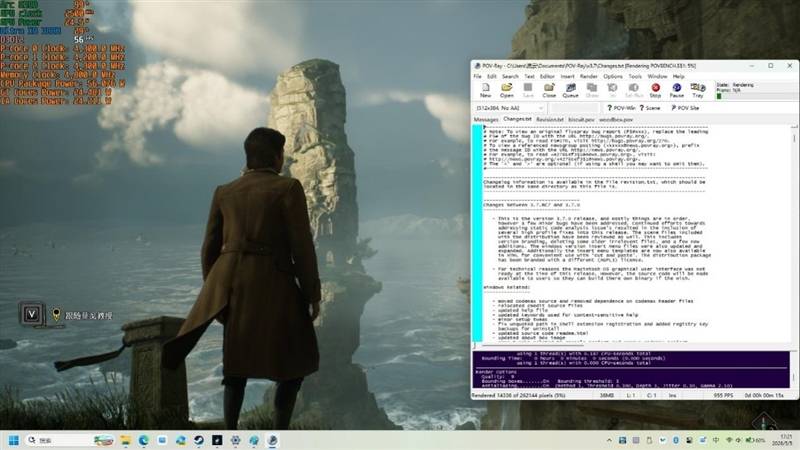The width and height of the screenshot is (800, 450).
Task: Stop the render with the Stop icon
Action: [656, 90]
